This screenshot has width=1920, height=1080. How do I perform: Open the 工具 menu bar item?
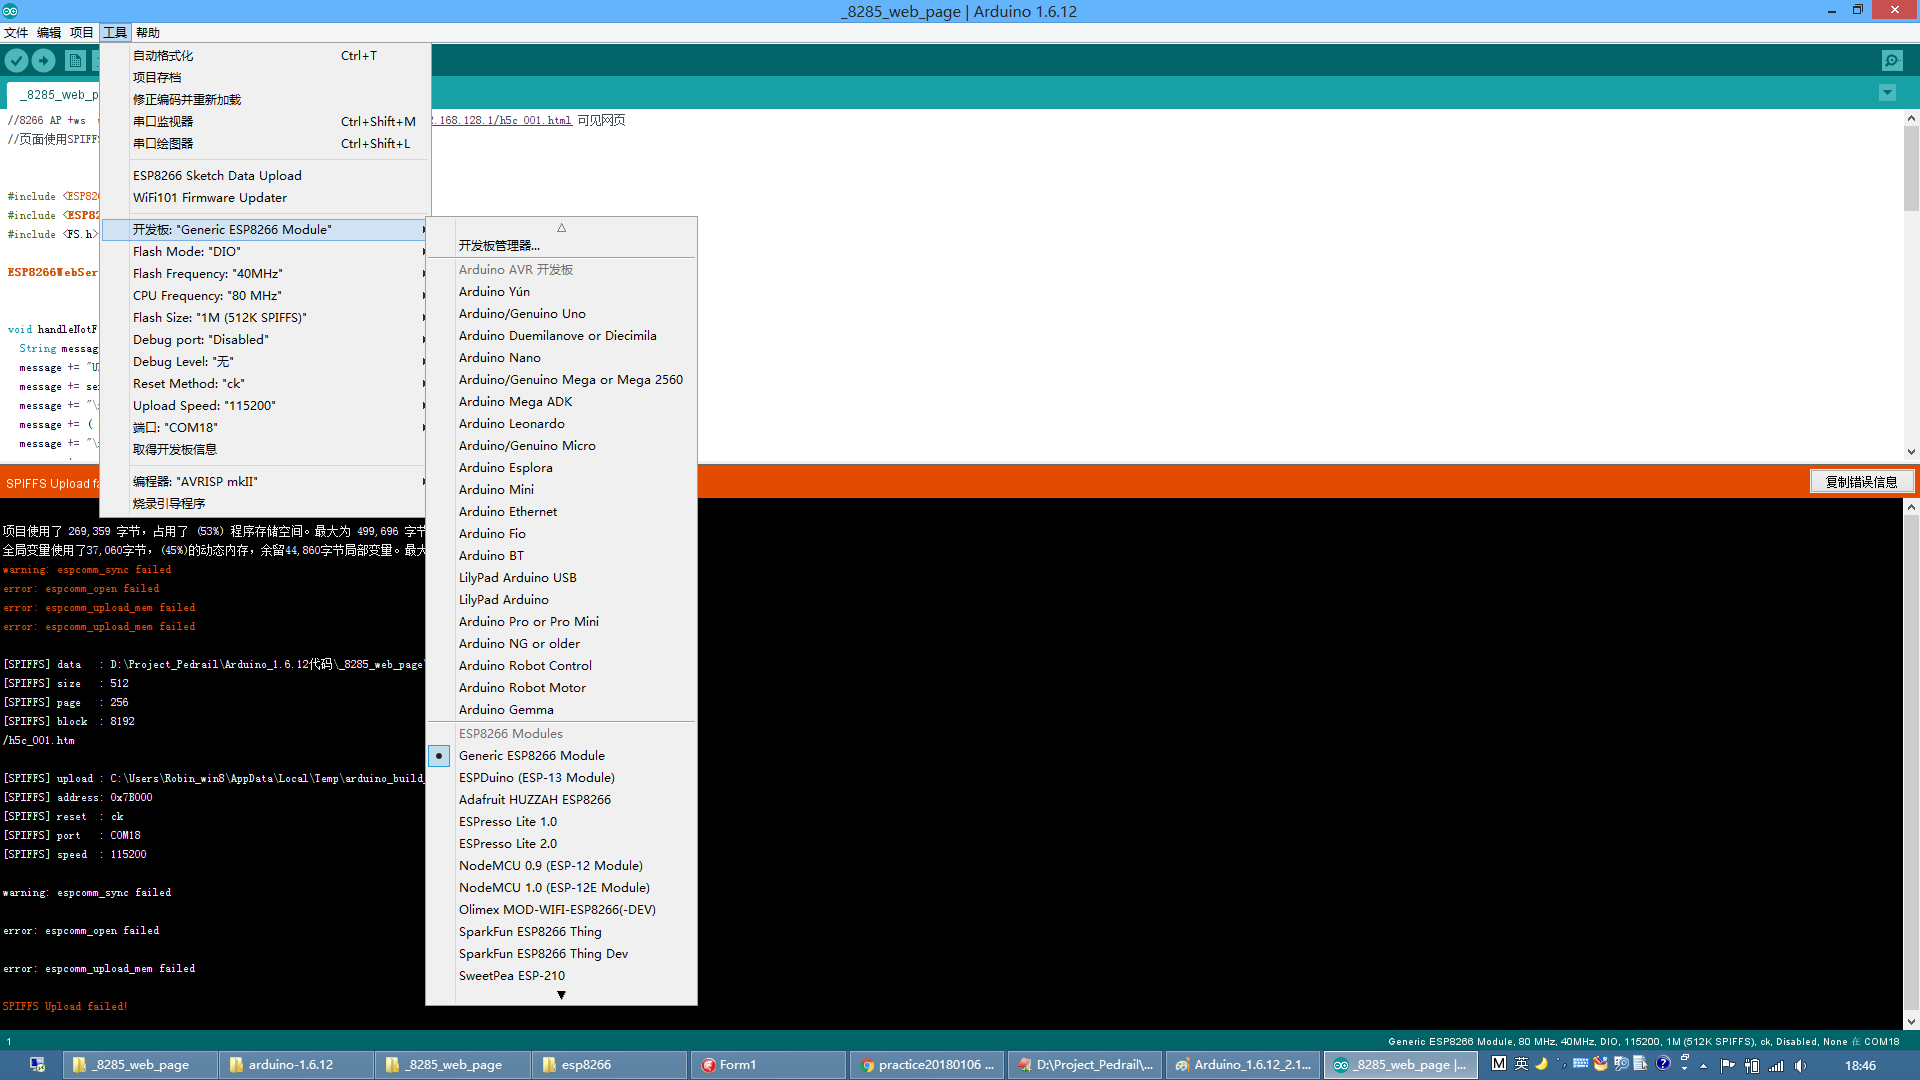pos(115,33)
